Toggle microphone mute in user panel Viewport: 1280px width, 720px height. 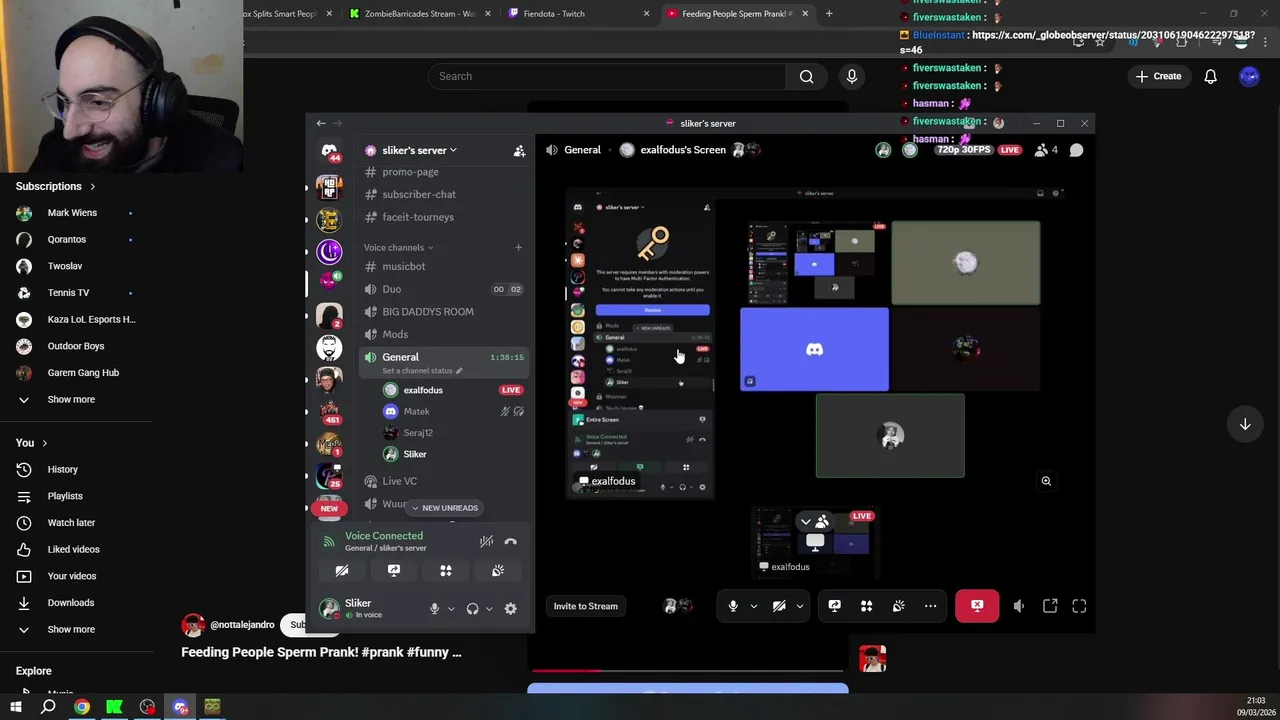click(434, 608)
